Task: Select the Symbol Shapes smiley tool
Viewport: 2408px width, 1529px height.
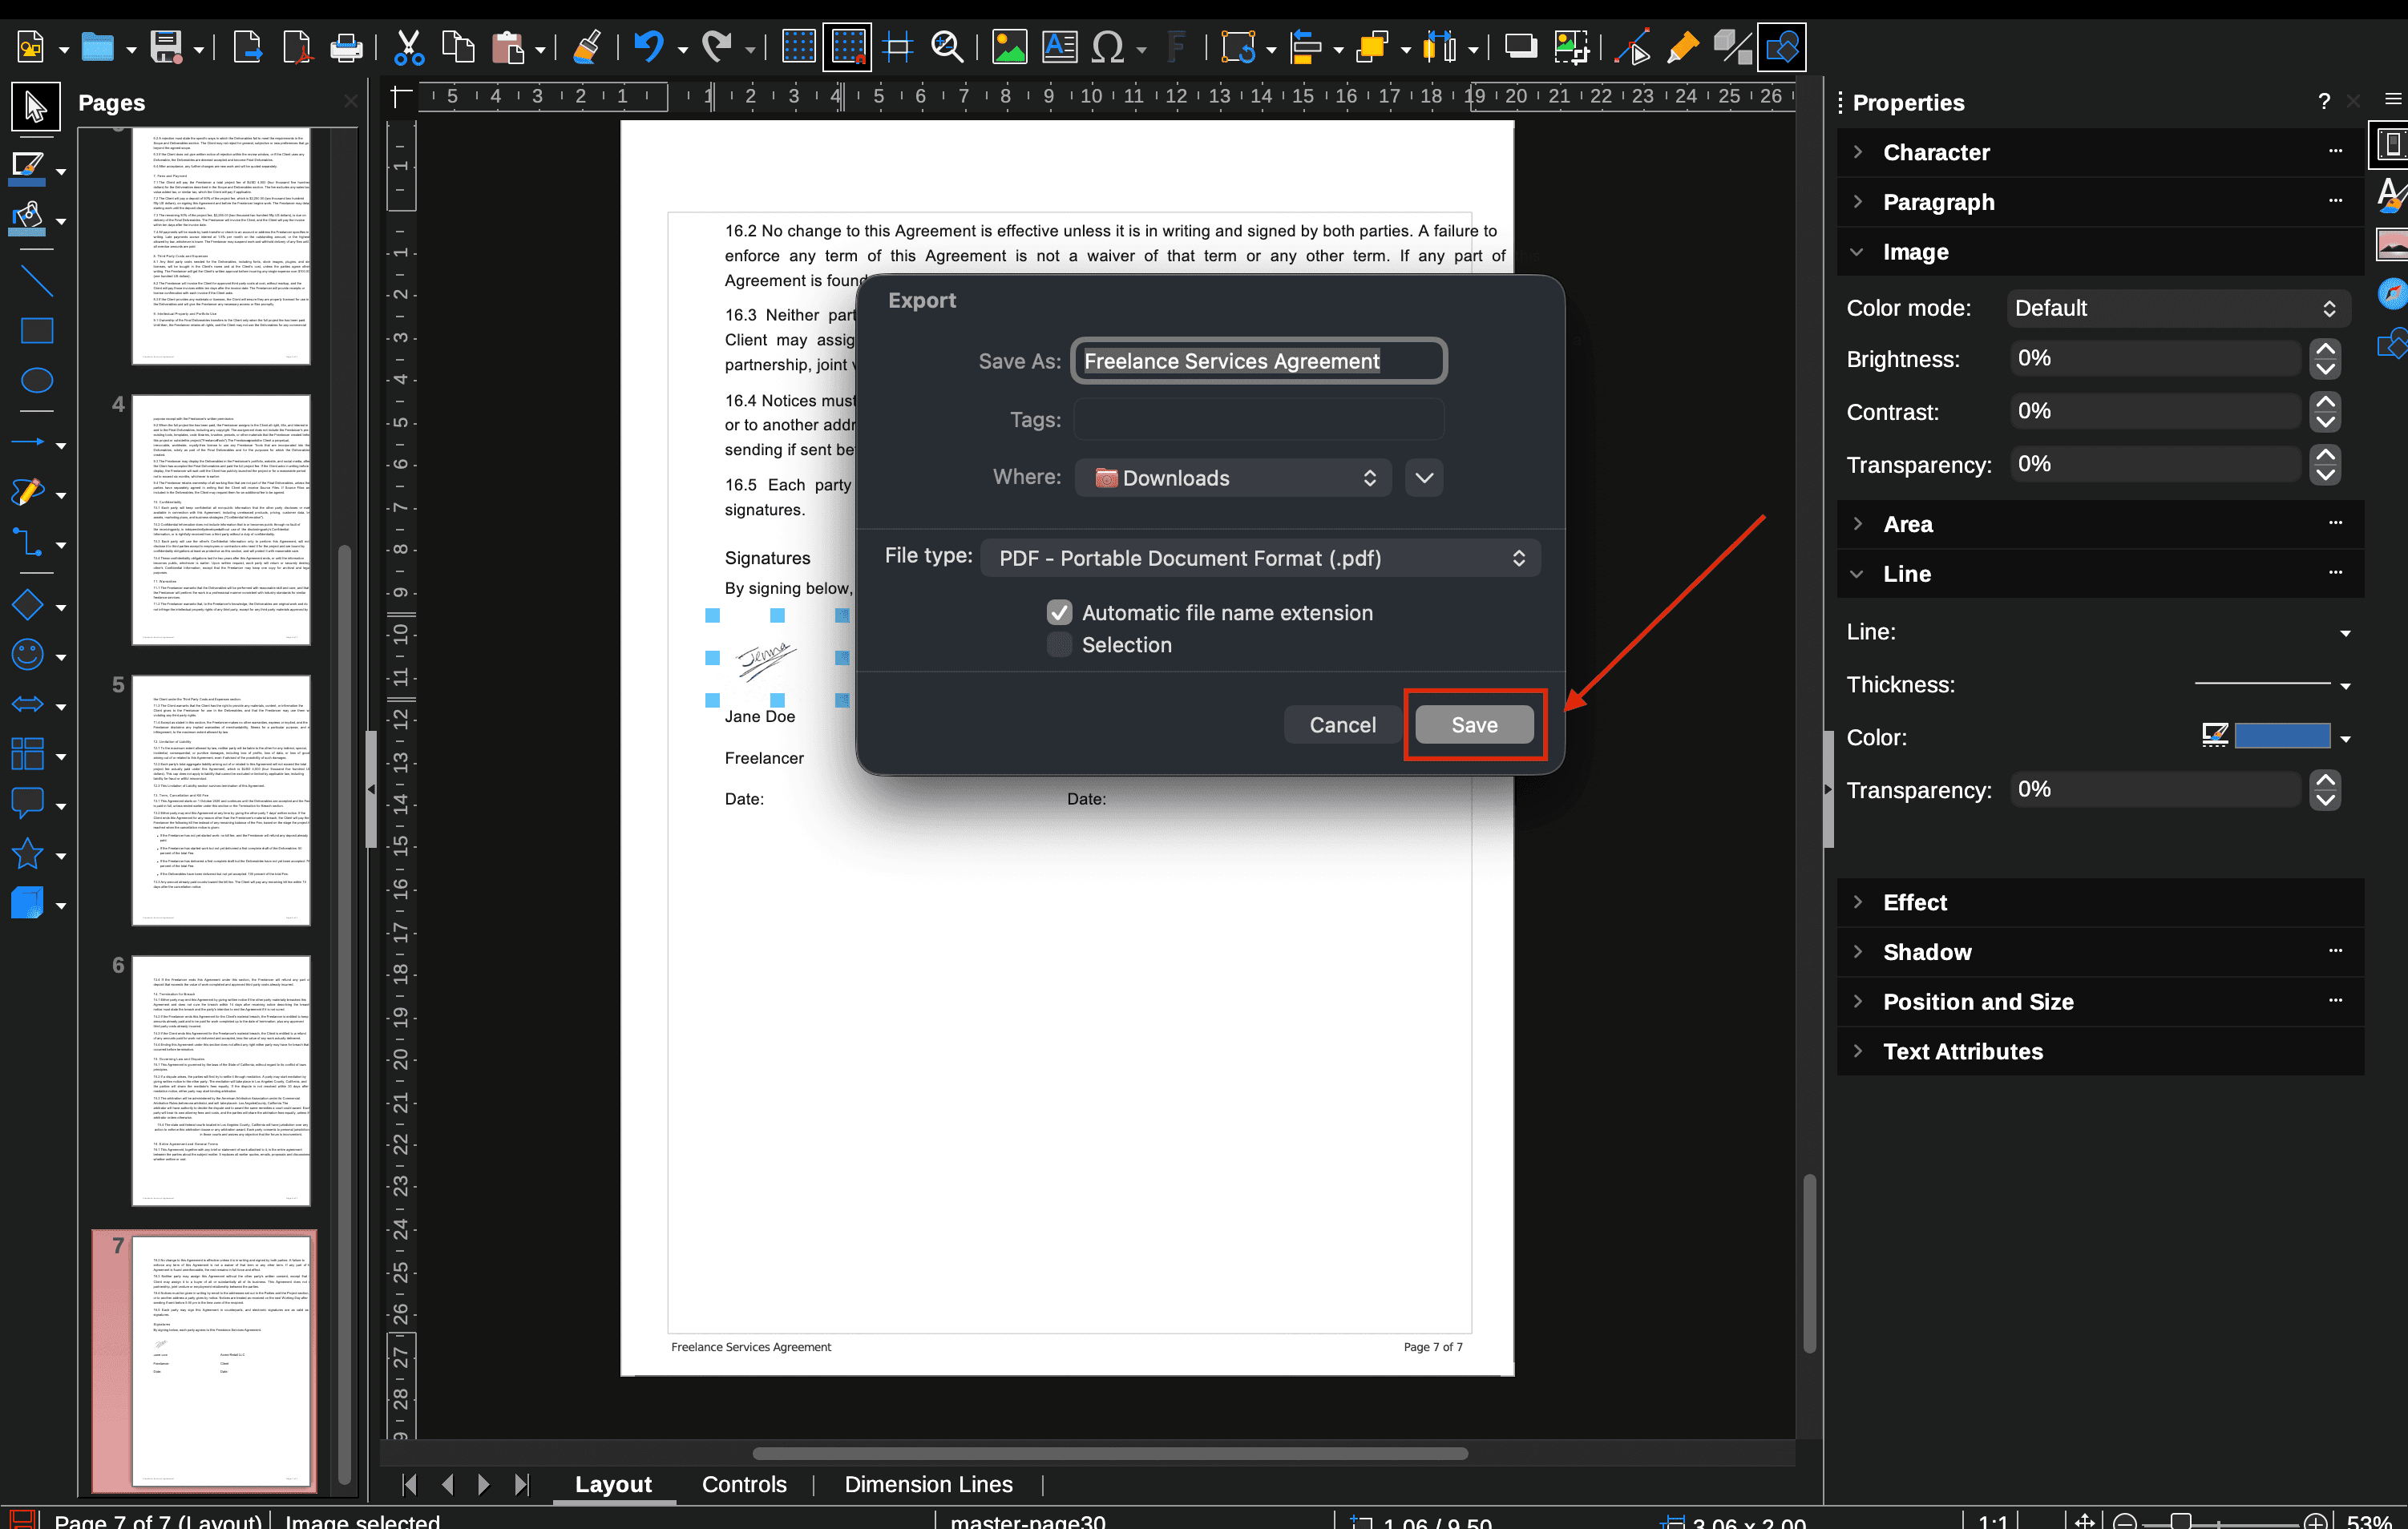Action: 28,655
